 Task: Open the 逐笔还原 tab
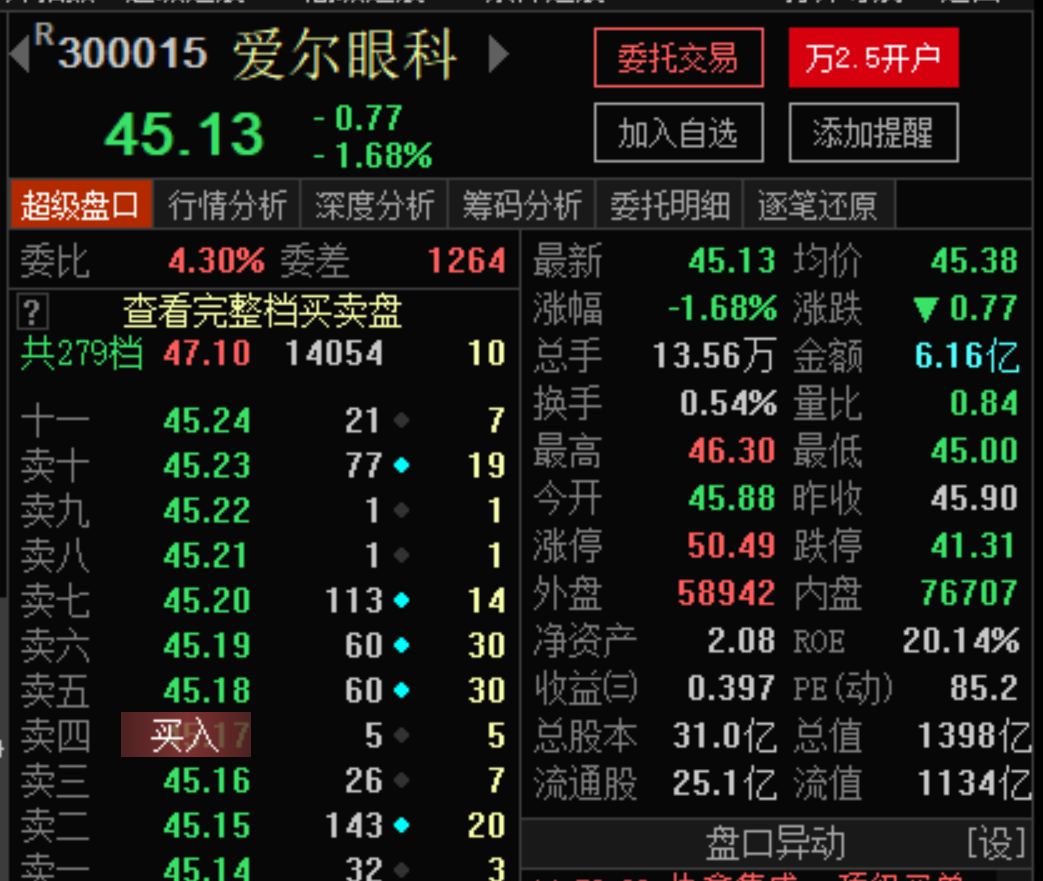[820, 204]
